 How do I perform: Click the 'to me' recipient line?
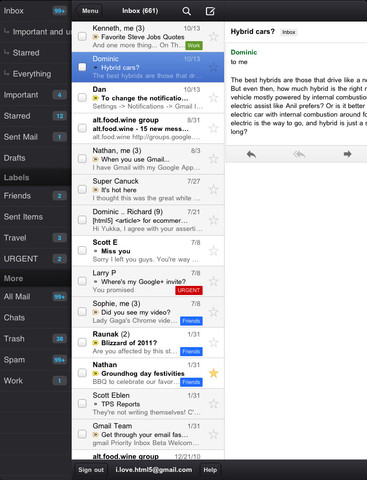coord(239,62)
